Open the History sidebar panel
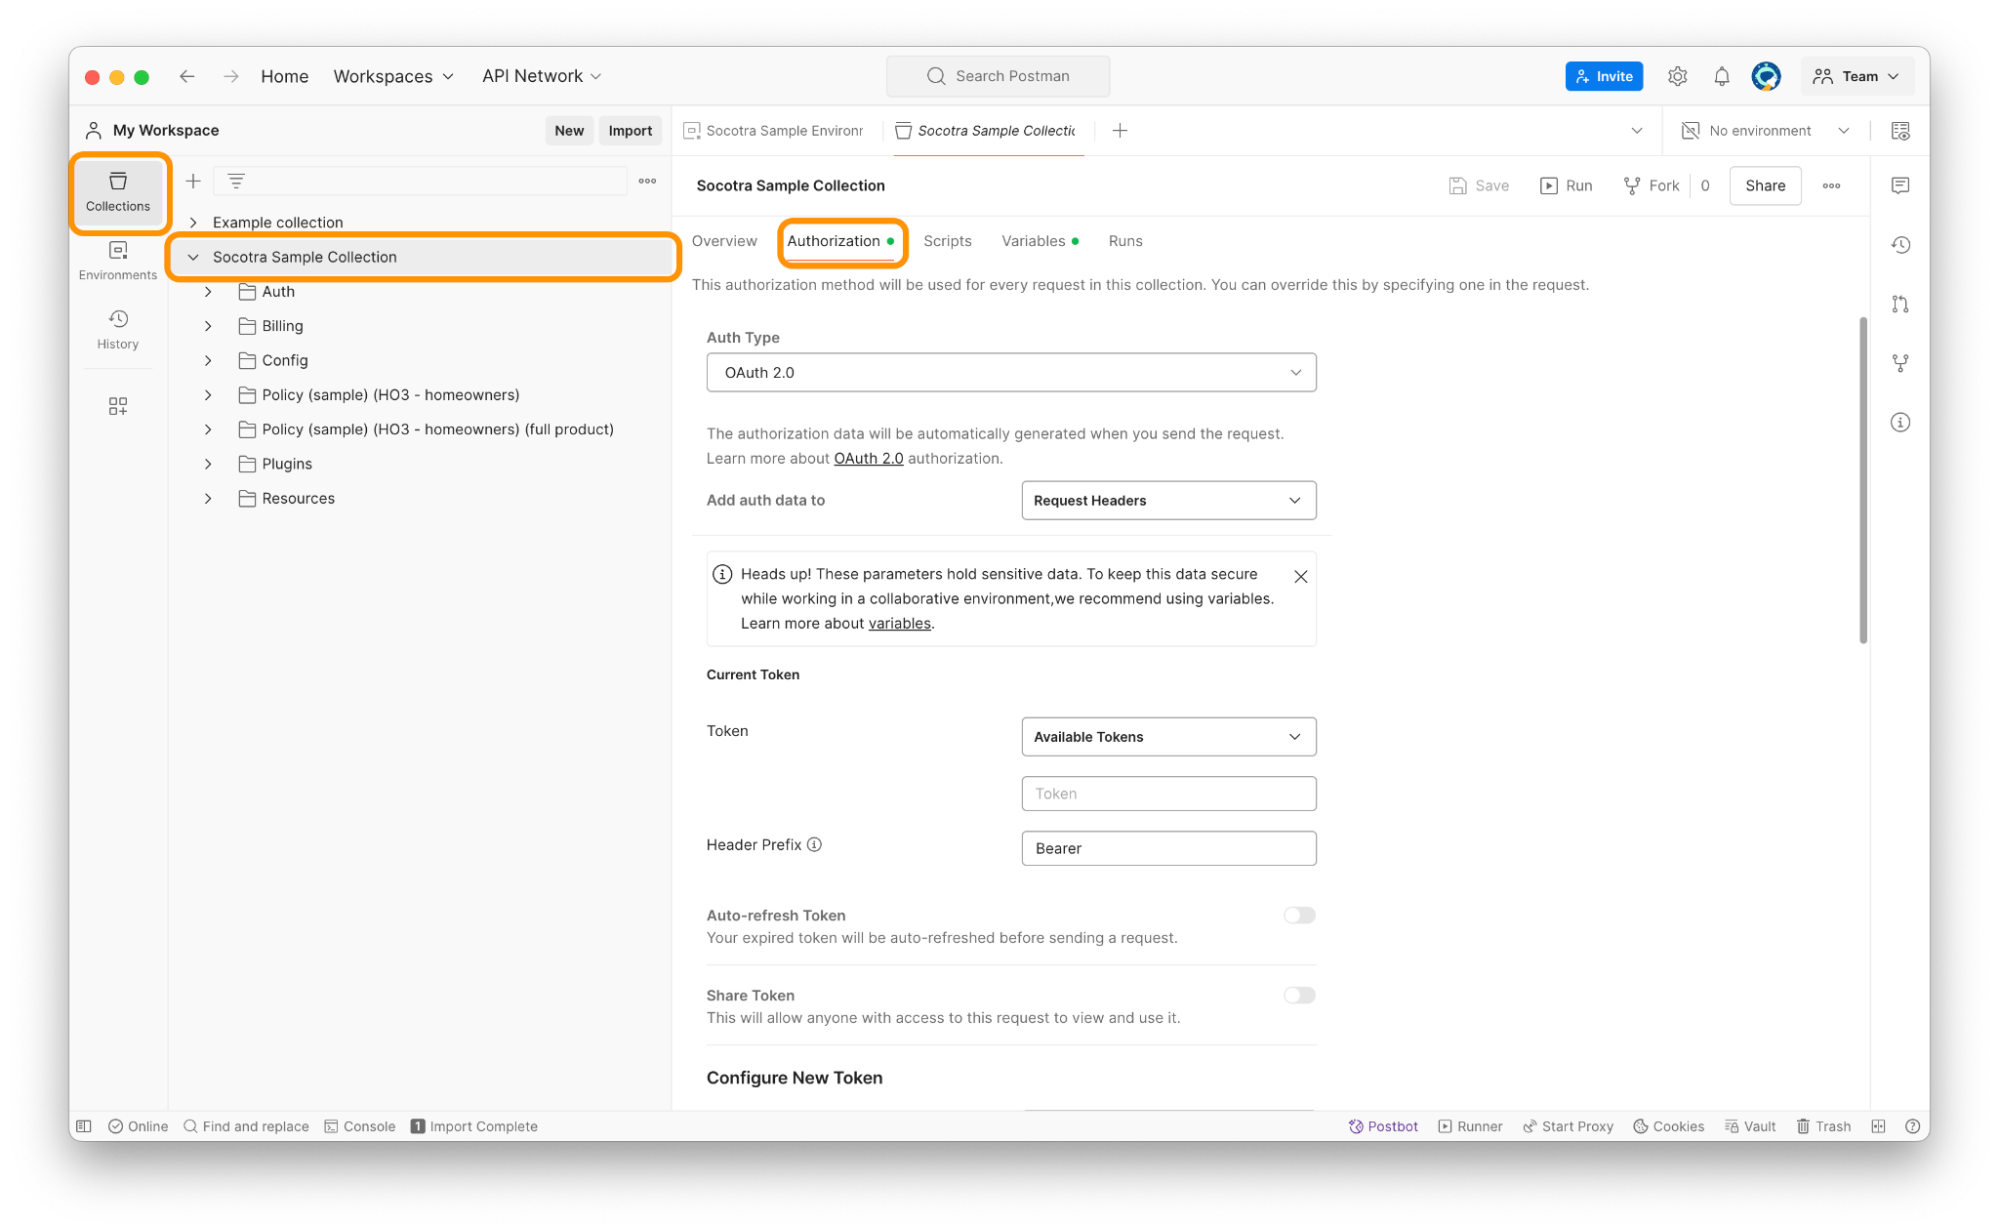1999x1232 pixels. pyautogui.click(x=118, y=328)
